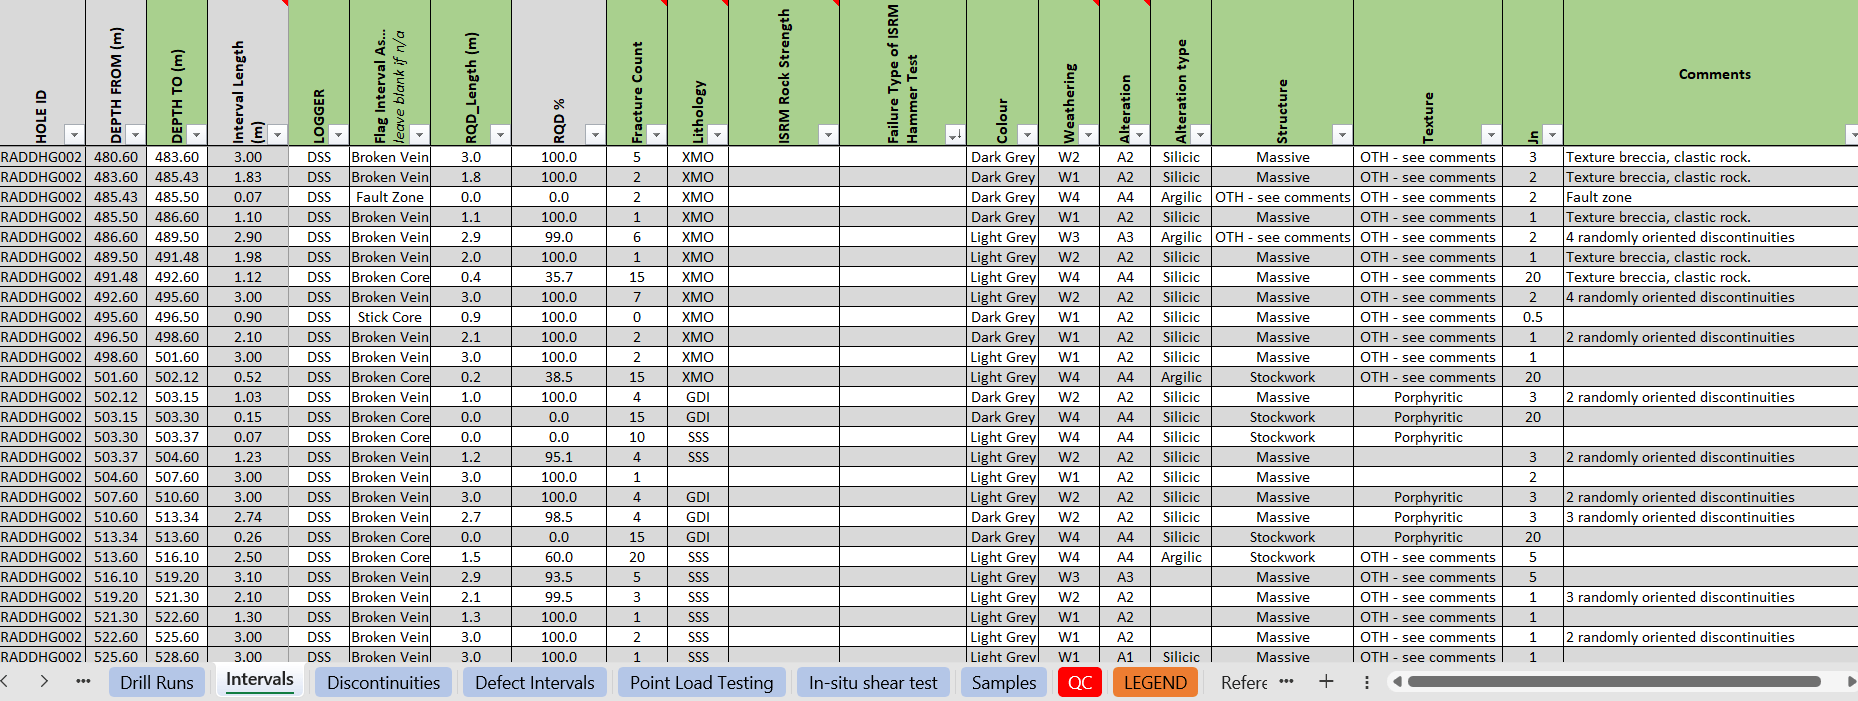The height and width of the screenshot is (701, 1858).
Task: Go to the Point Load Testing tab
Action: (701, 683)
